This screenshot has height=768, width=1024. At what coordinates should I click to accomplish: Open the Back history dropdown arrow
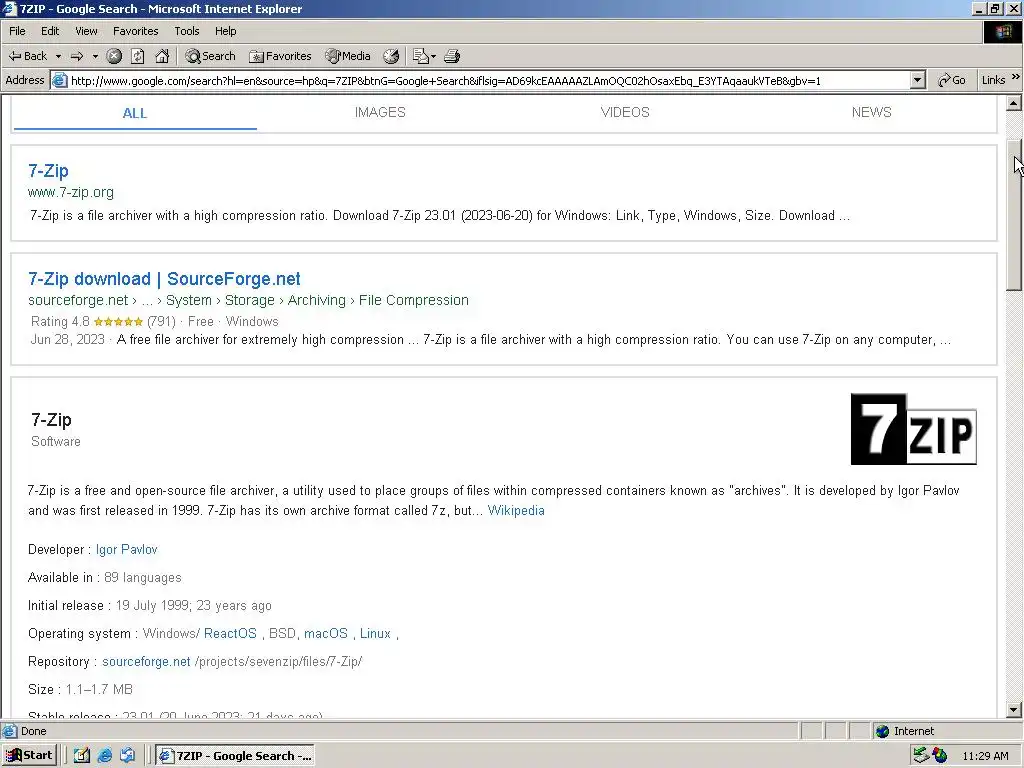click(58, 56)
